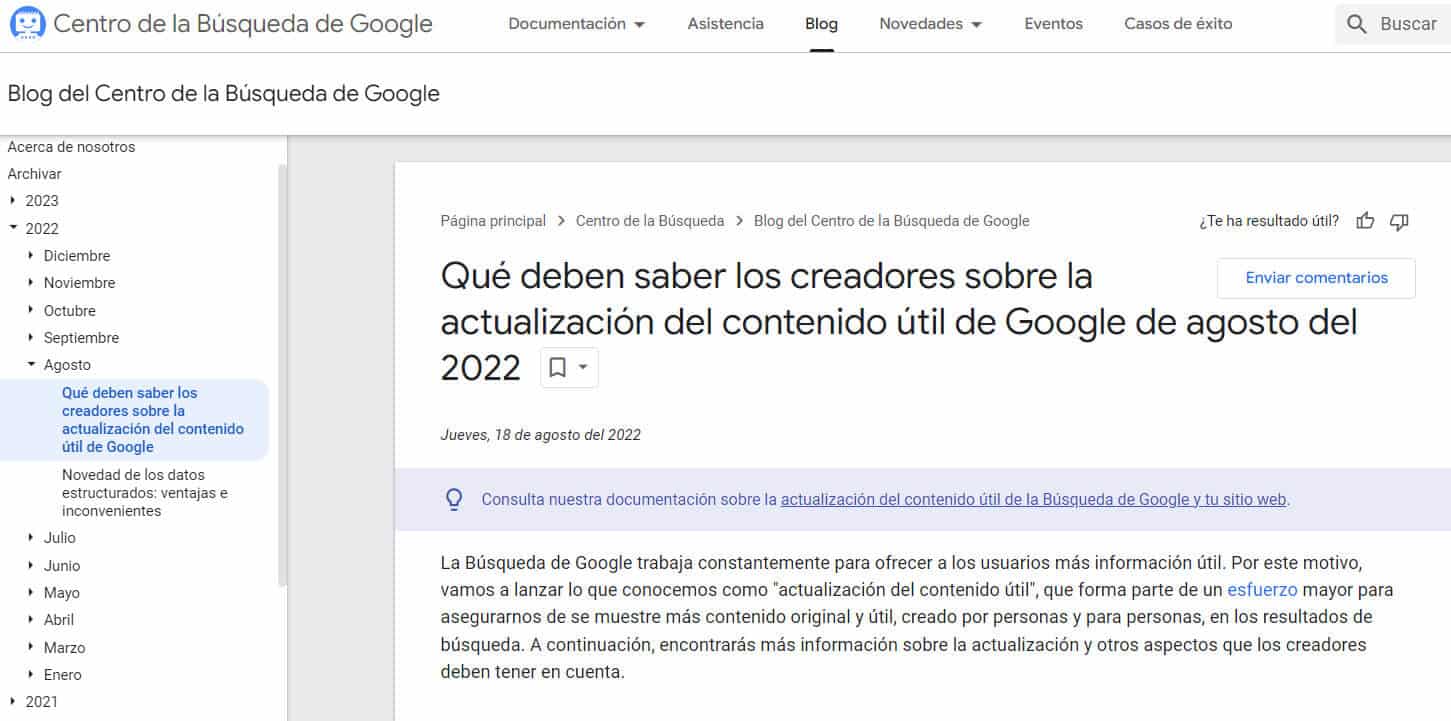
Task: Click the thumbs down not helpful icon
Action: (1399, 221)
